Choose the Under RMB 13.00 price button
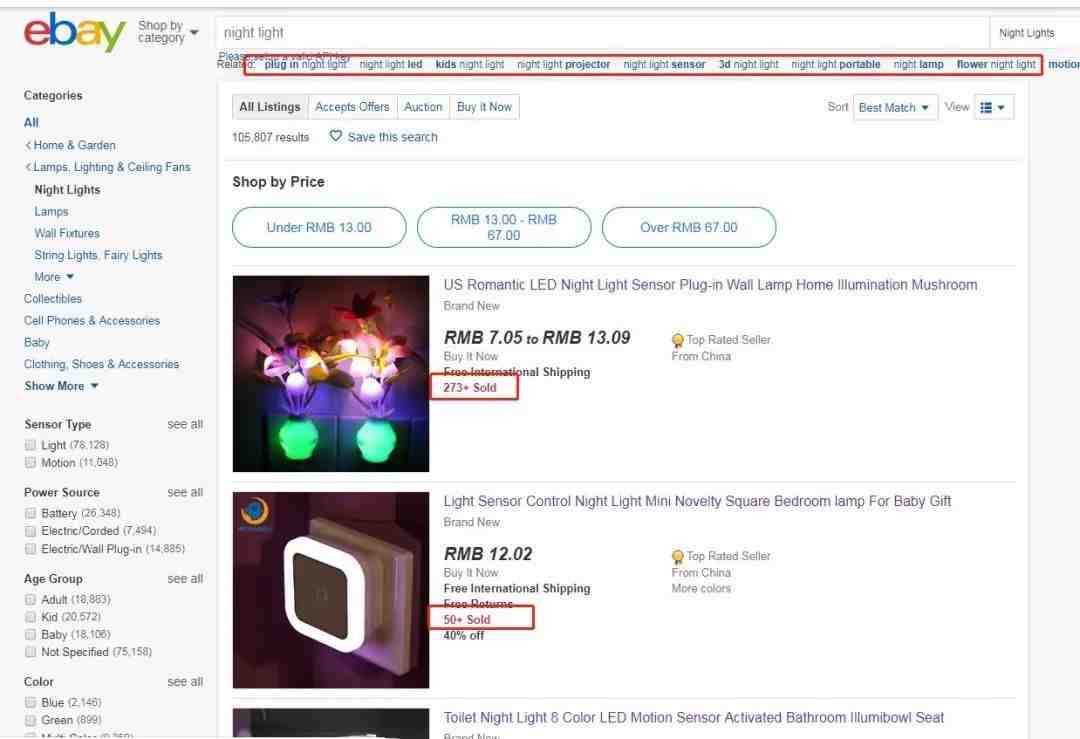 click(x=319, y=227)
